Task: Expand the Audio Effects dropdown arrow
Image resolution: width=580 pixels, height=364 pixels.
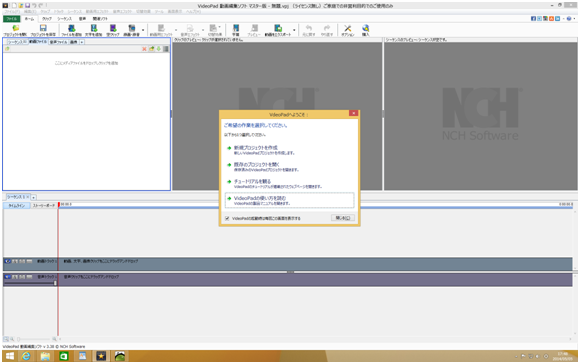Action: [203, 30]
